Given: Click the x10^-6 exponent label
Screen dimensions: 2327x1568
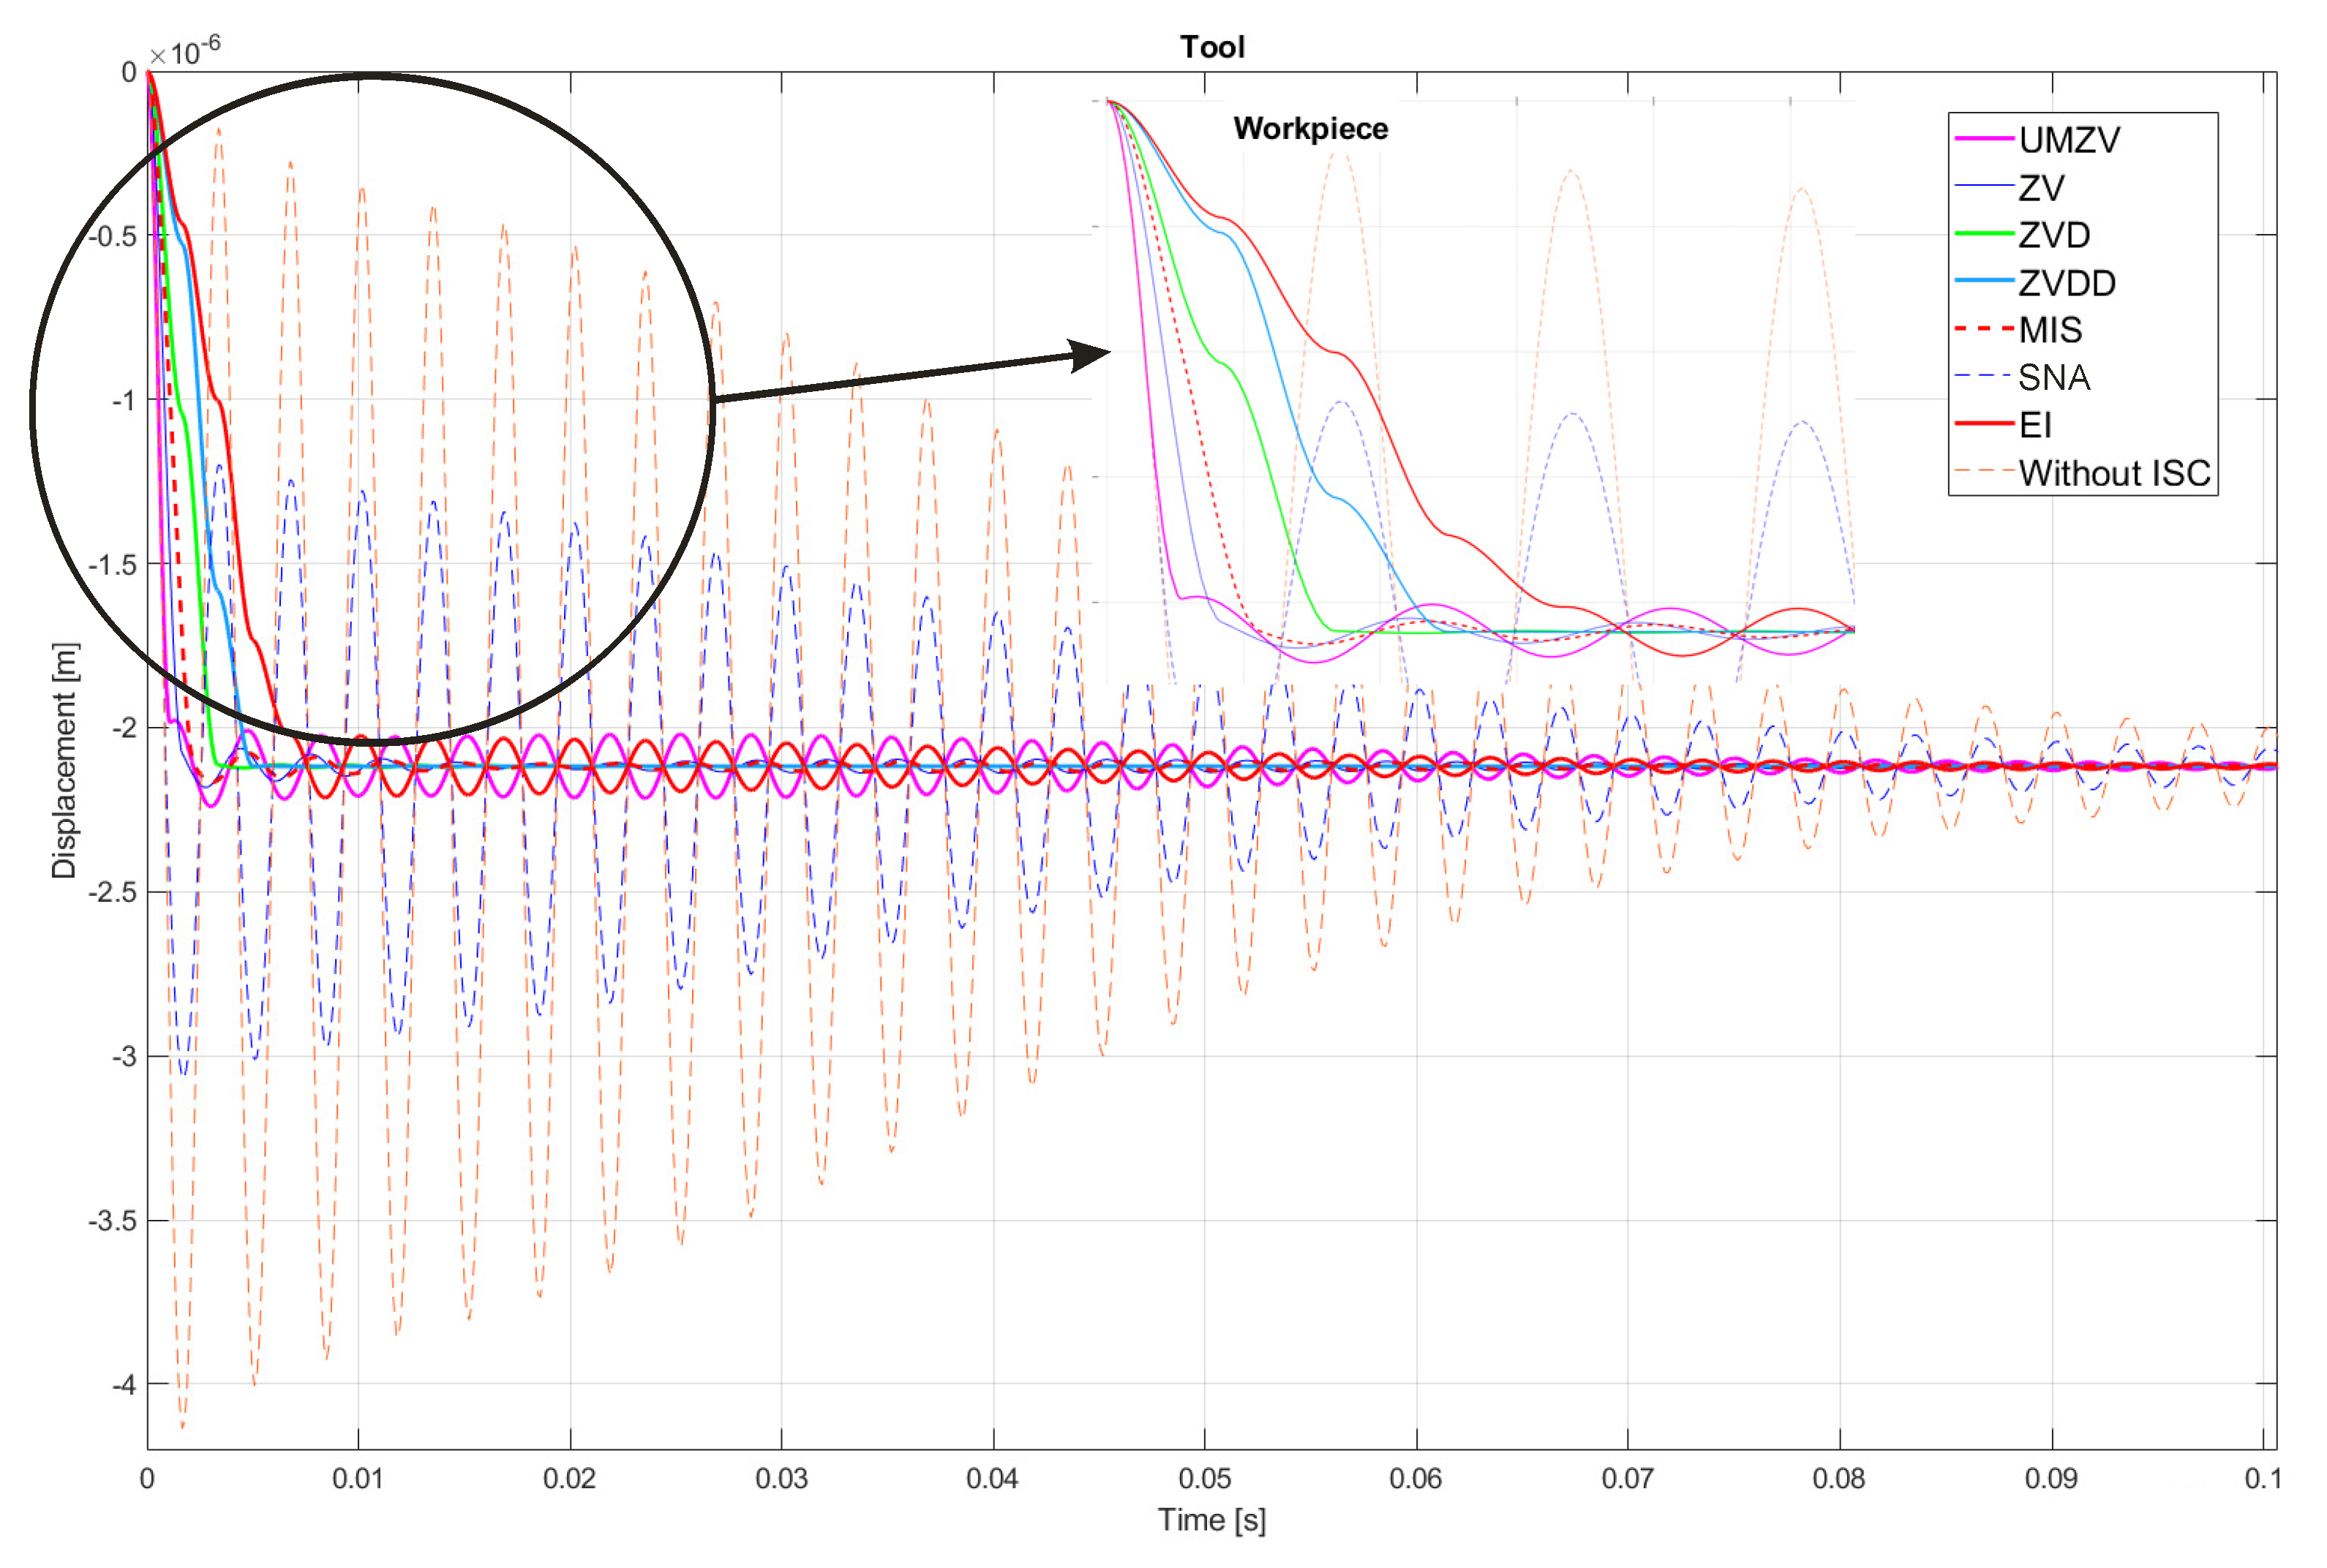Looking at the screenshot, I should [186, 50].
